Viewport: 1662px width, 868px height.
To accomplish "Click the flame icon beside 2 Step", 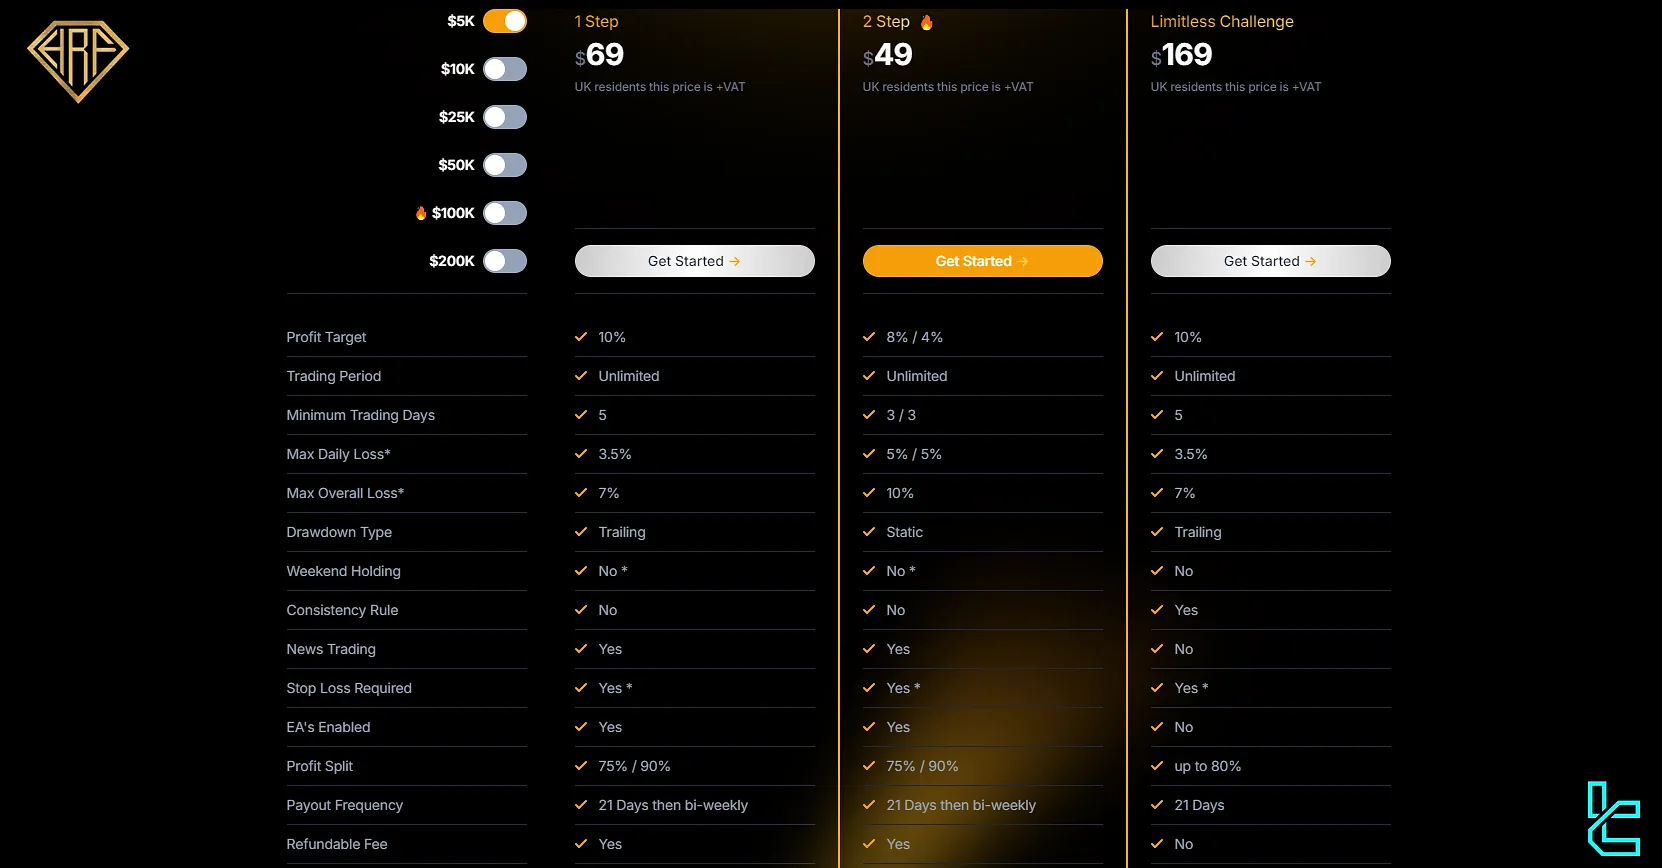I will pyautogui.click(x=926, y=22).
